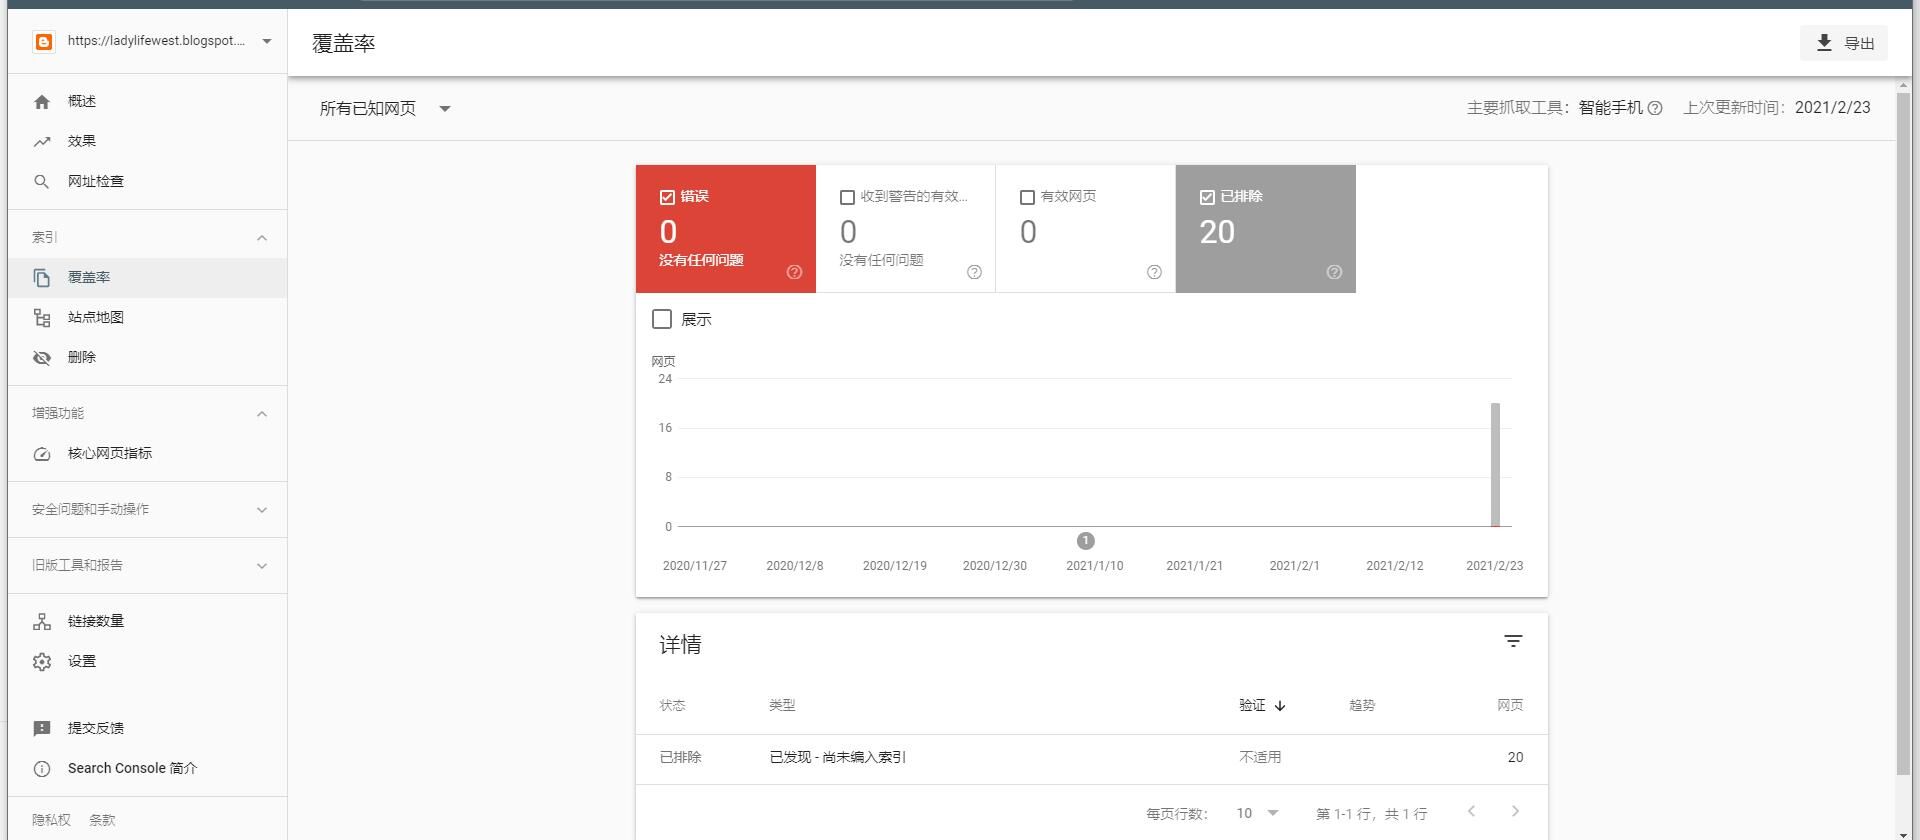Click the 导出 button
The image size is (1920, 840).
[1843, 43]
